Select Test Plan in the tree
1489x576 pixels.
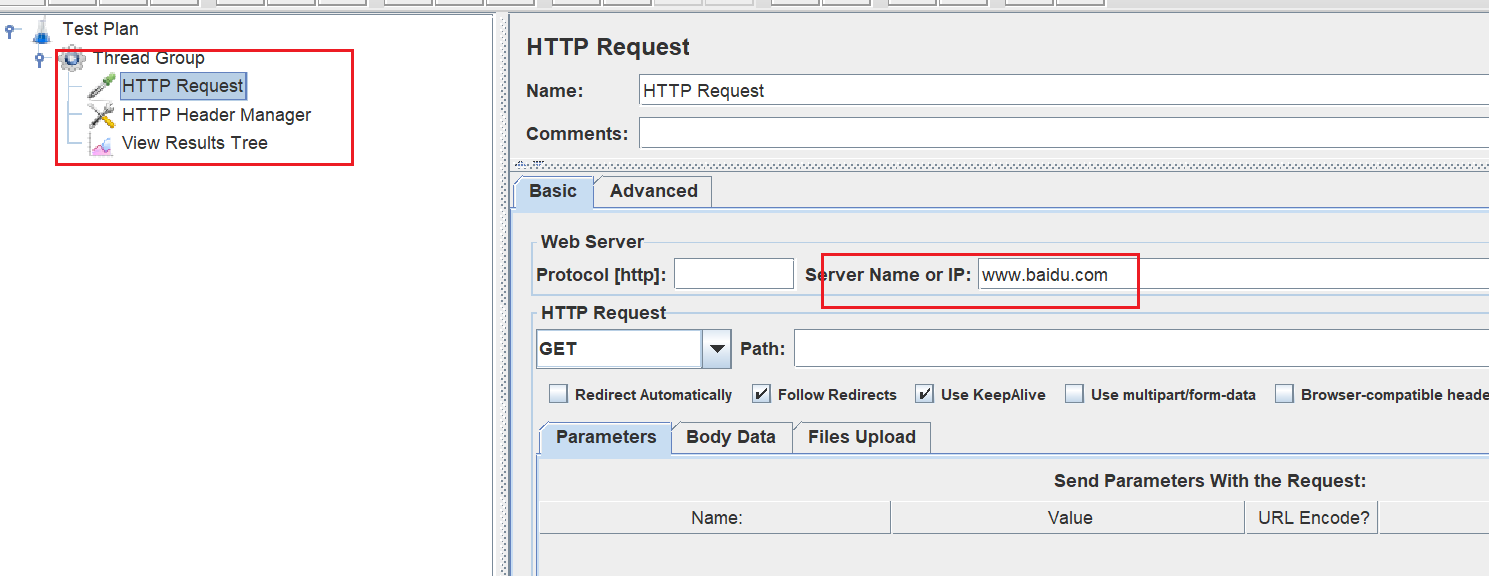click(100, 29)
